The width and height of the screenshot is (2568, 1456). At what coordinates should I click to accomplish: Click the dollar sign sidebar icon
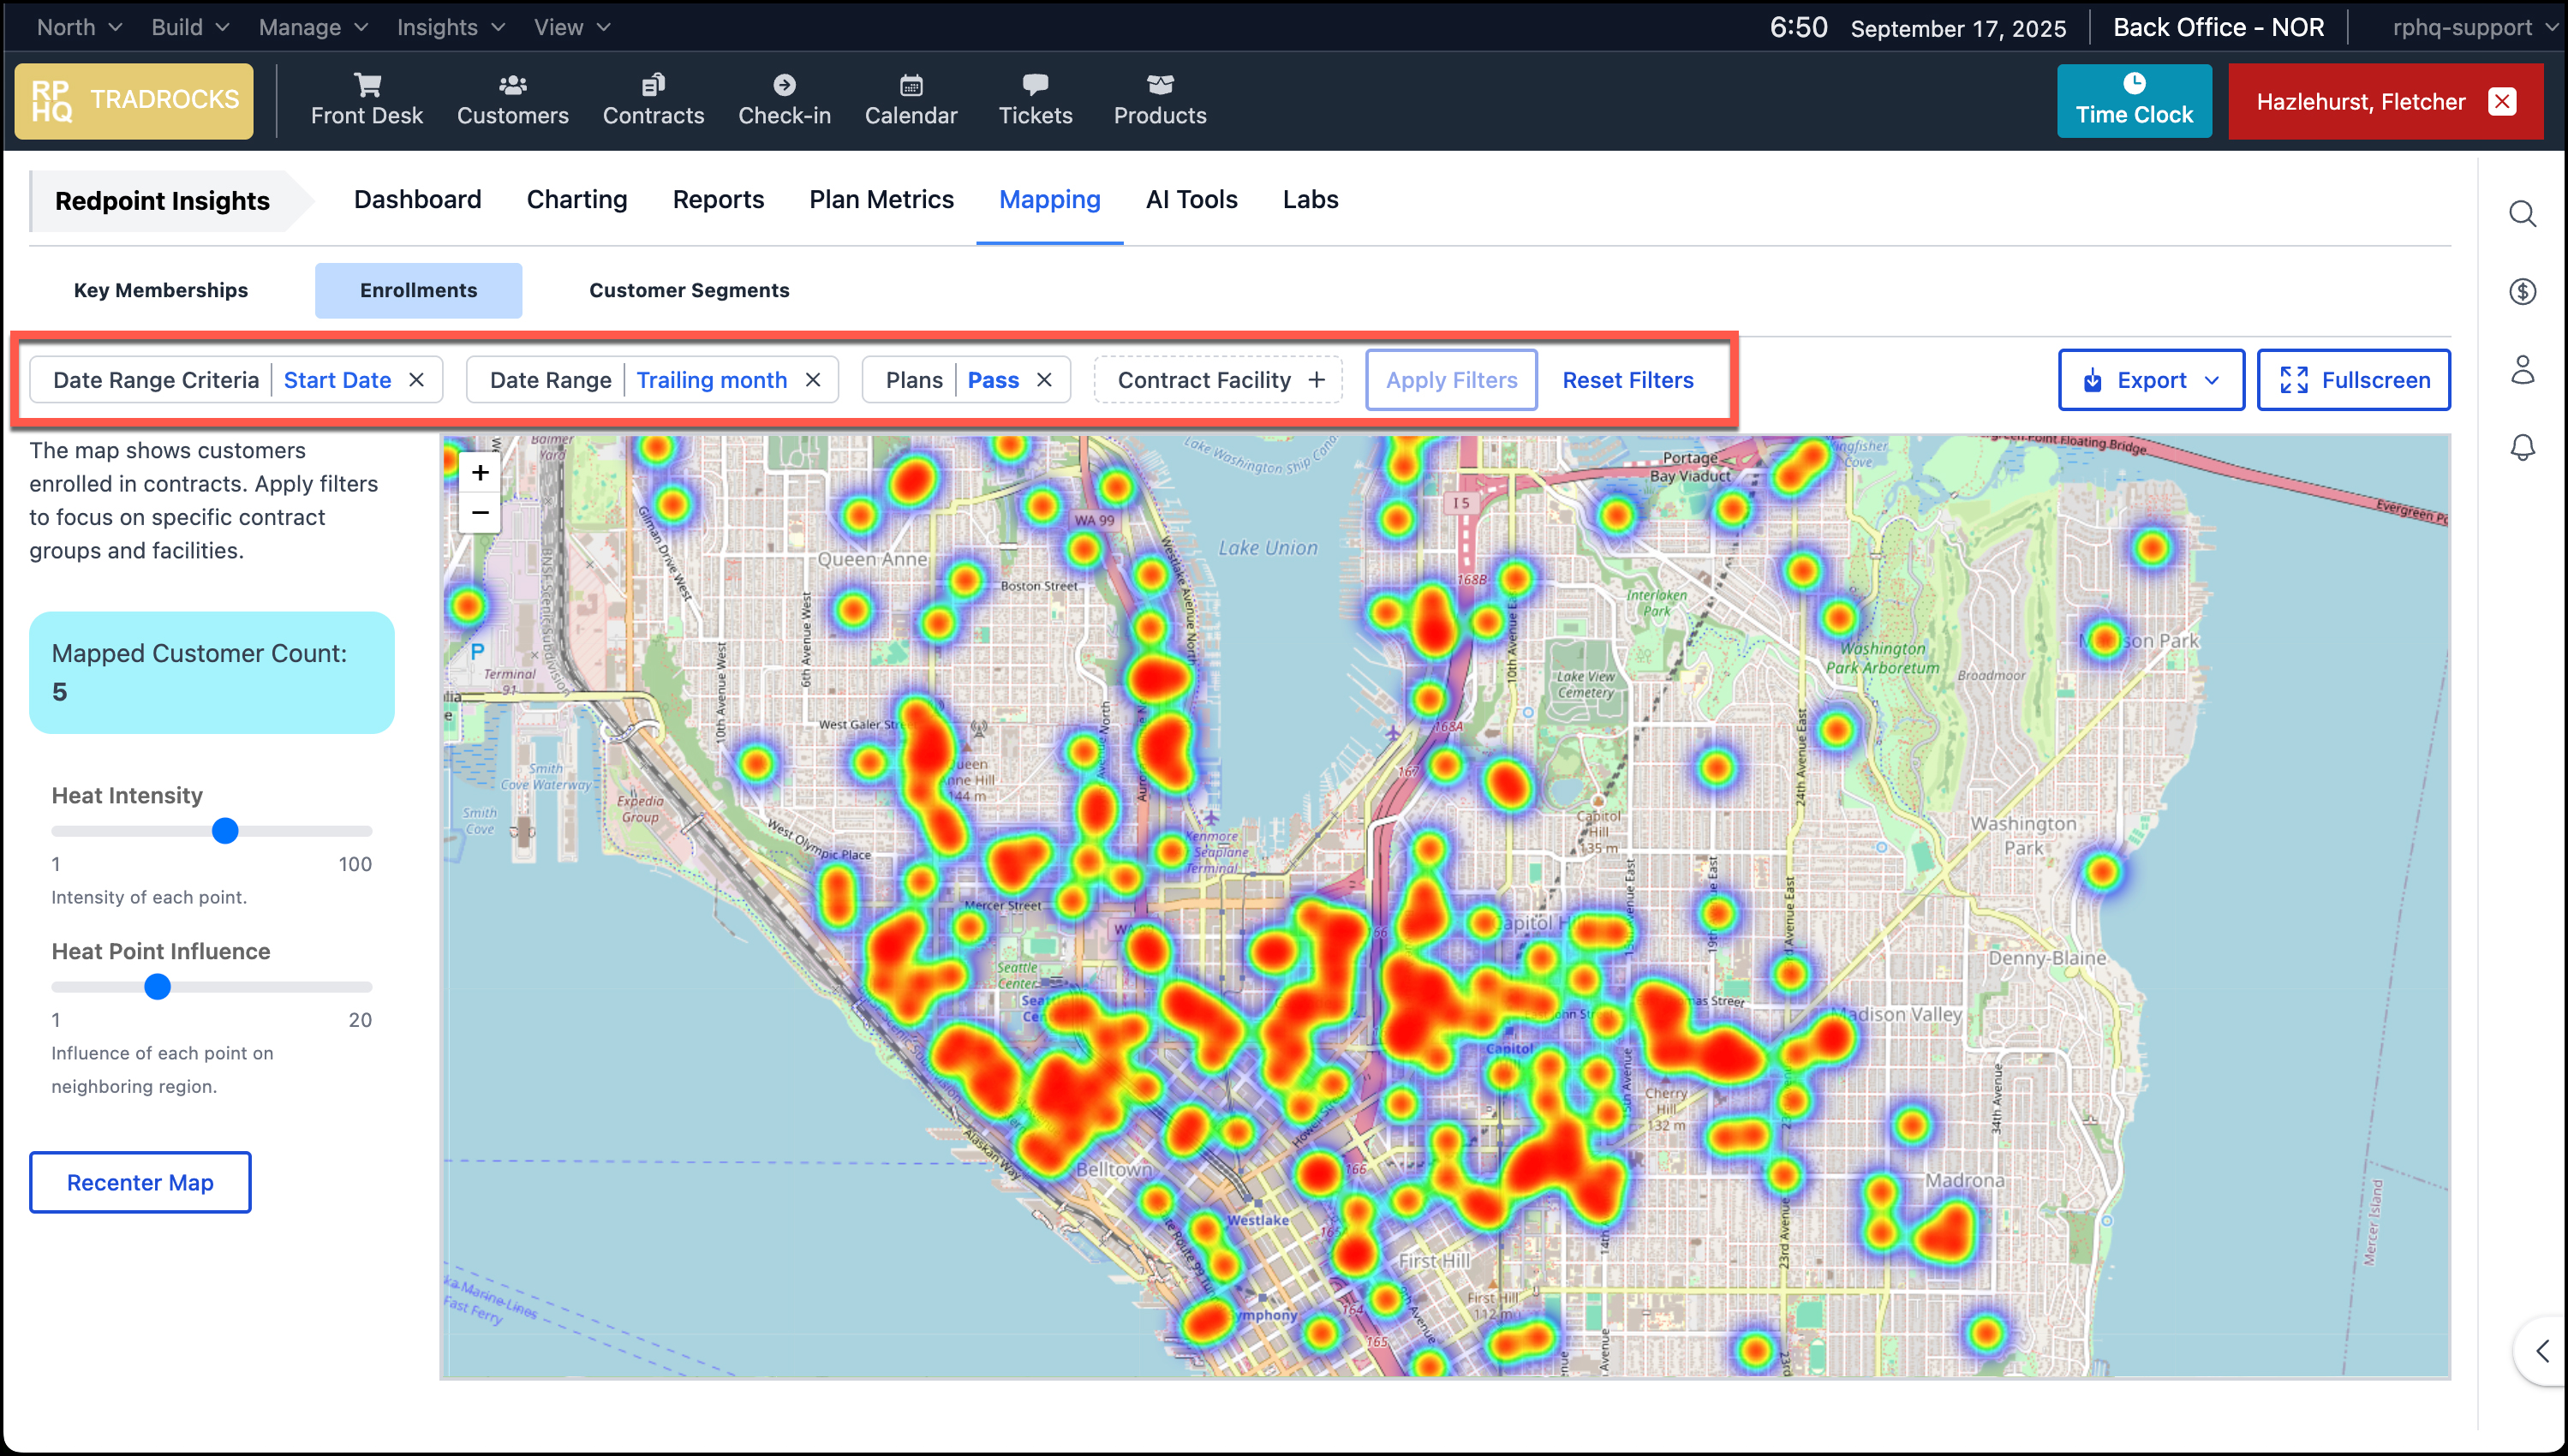tap(2522, 291)
